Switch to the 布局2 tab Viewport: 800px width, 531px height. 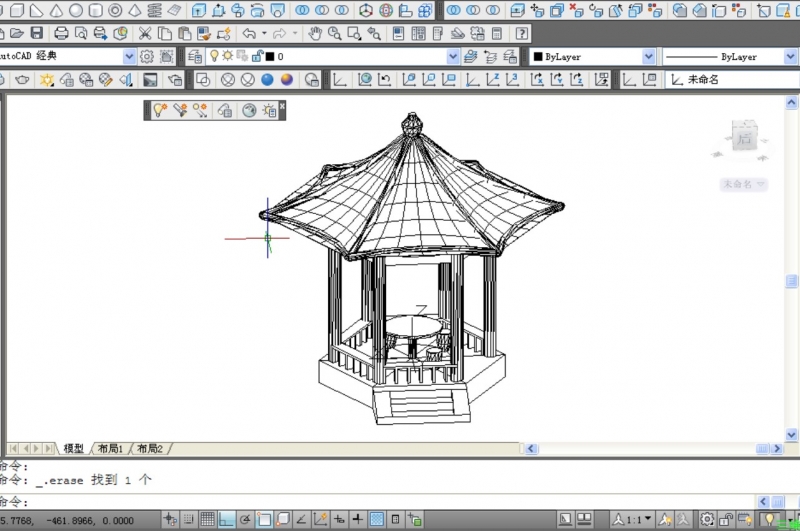pos(149,448)
